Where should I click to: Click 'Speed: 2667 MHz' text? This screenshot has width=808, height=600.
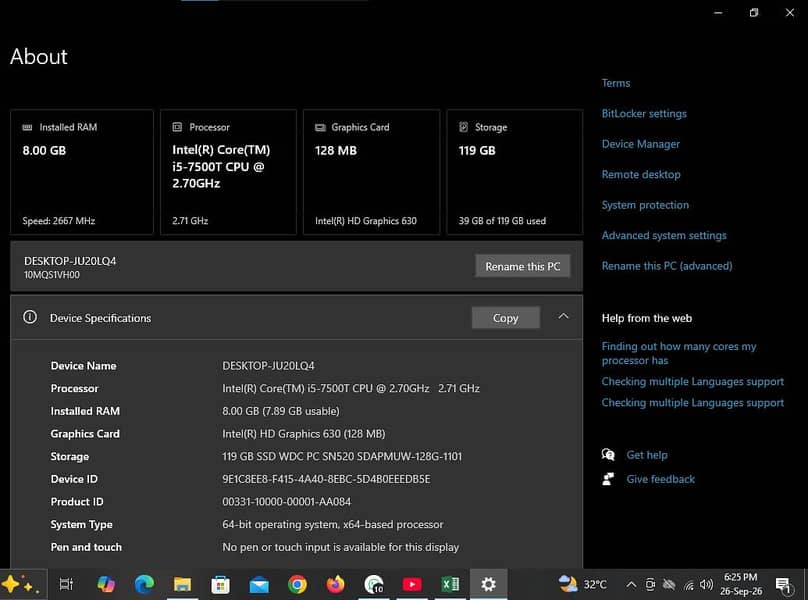[59, 221]
